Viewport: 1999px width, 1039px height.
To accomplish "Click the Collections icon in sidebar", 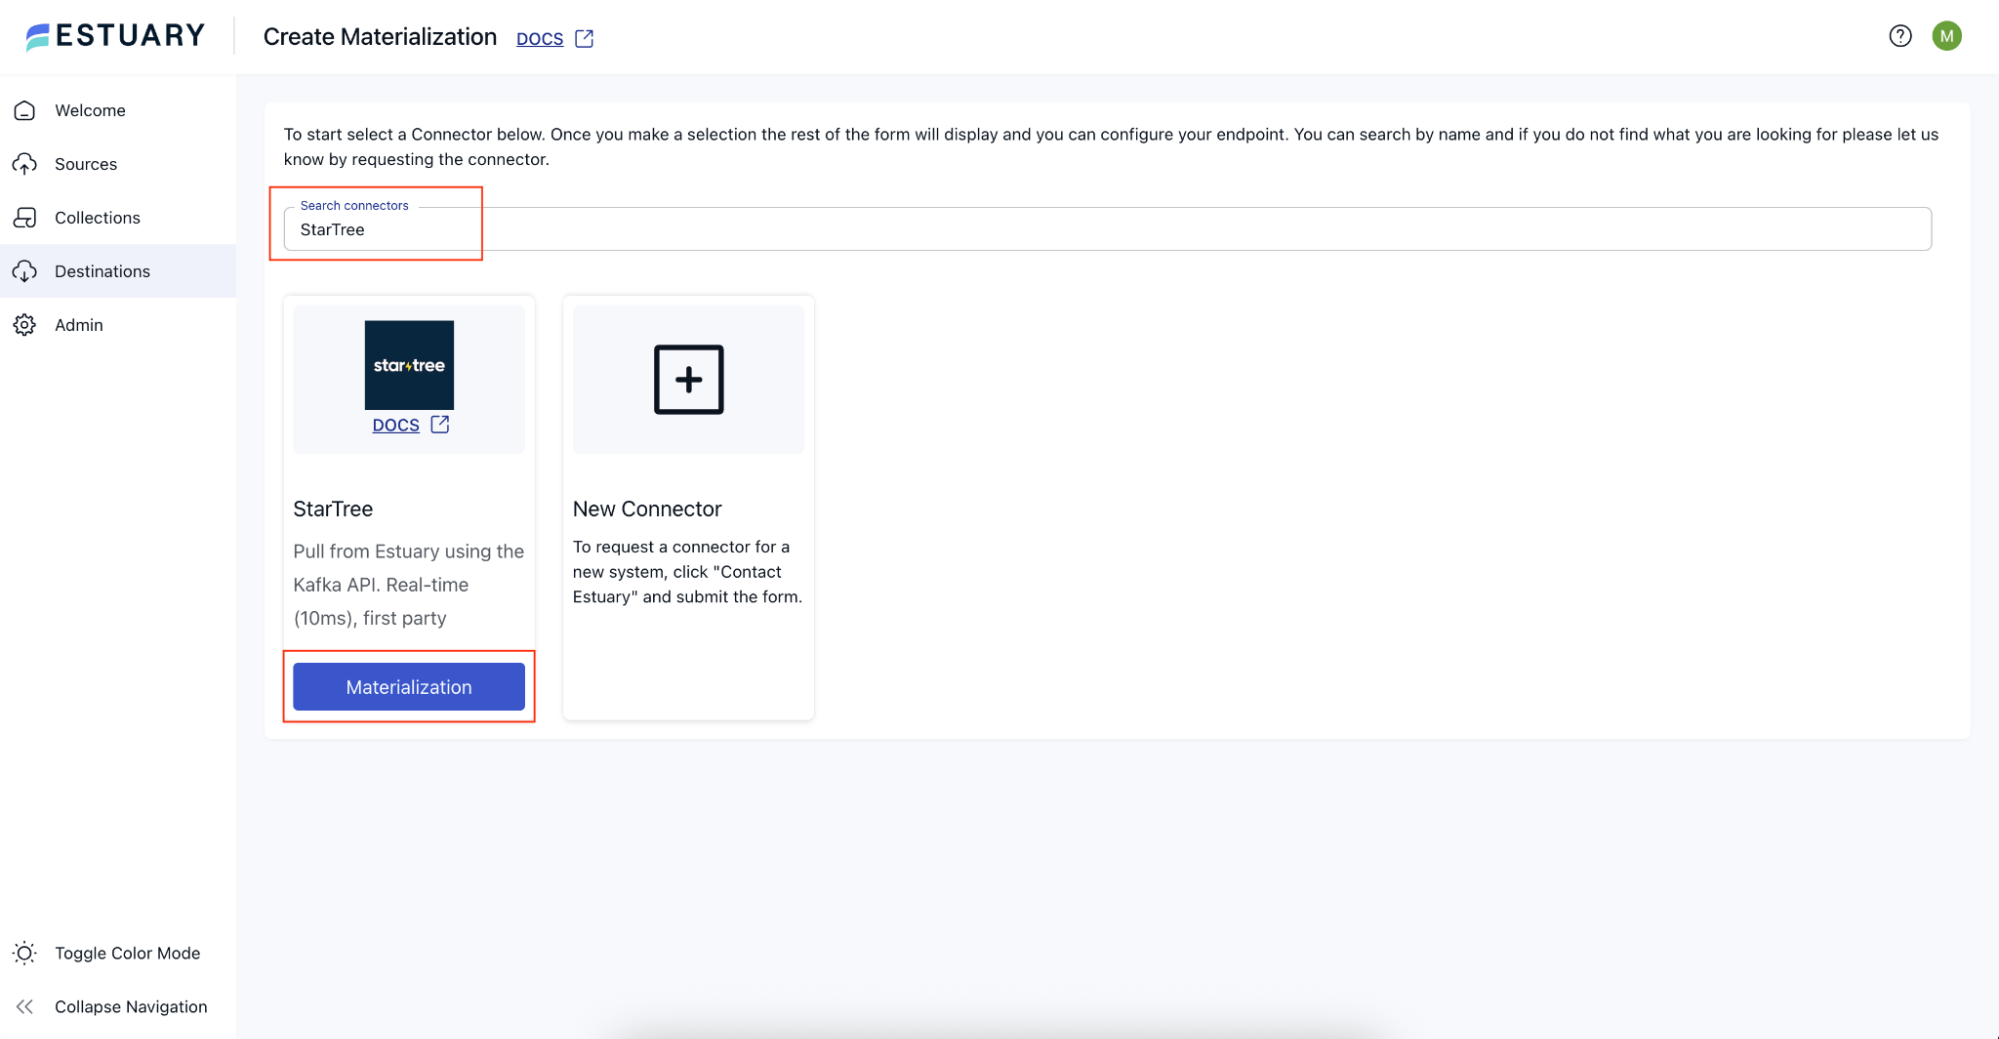I will [25, 217].
